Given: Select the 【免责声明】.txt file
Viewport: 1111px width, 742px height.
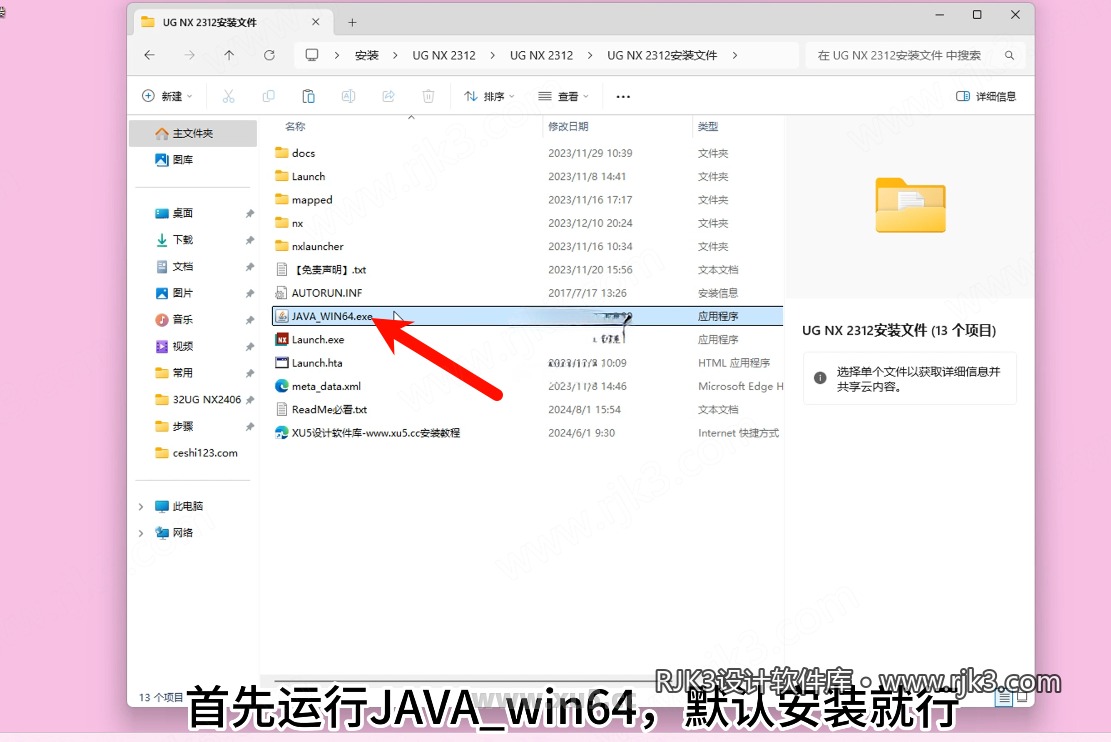Looking at the screenshot, I should [528, 270].
